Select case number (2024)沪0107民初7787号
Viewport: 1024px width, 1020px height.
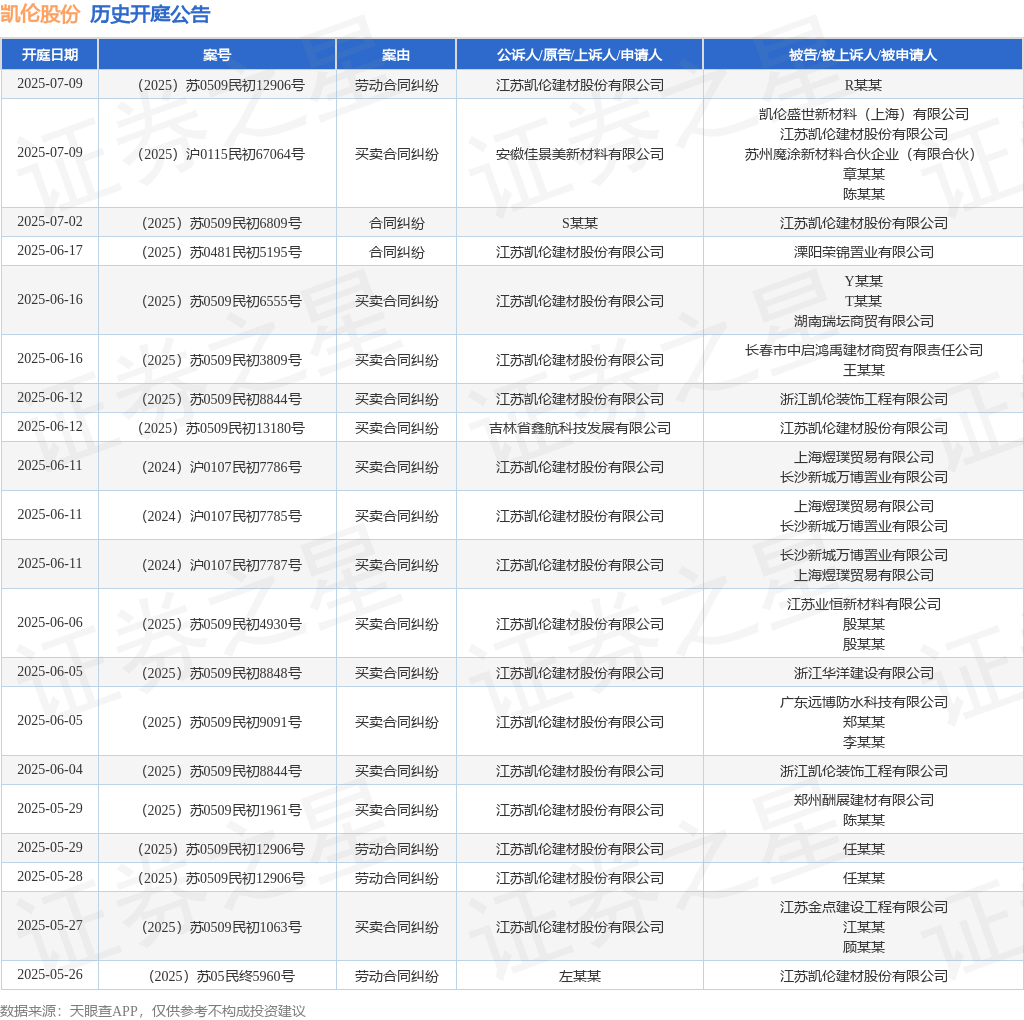tap(221, 565)
